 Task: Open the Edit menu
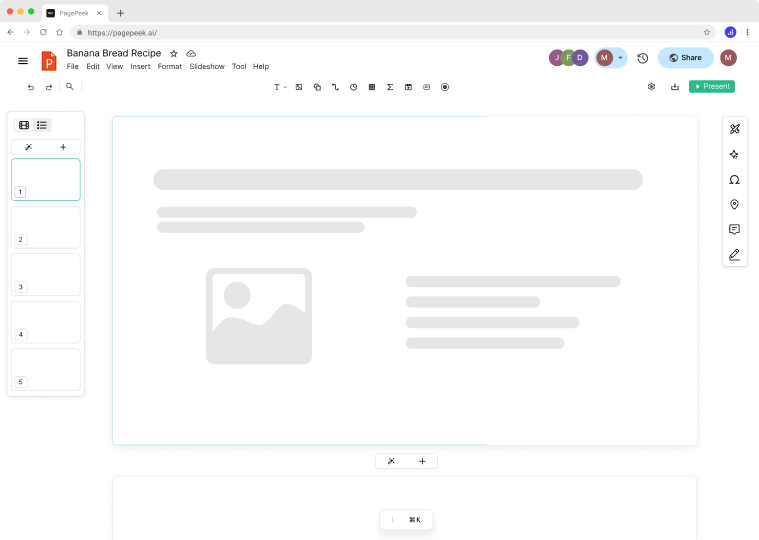93,67
